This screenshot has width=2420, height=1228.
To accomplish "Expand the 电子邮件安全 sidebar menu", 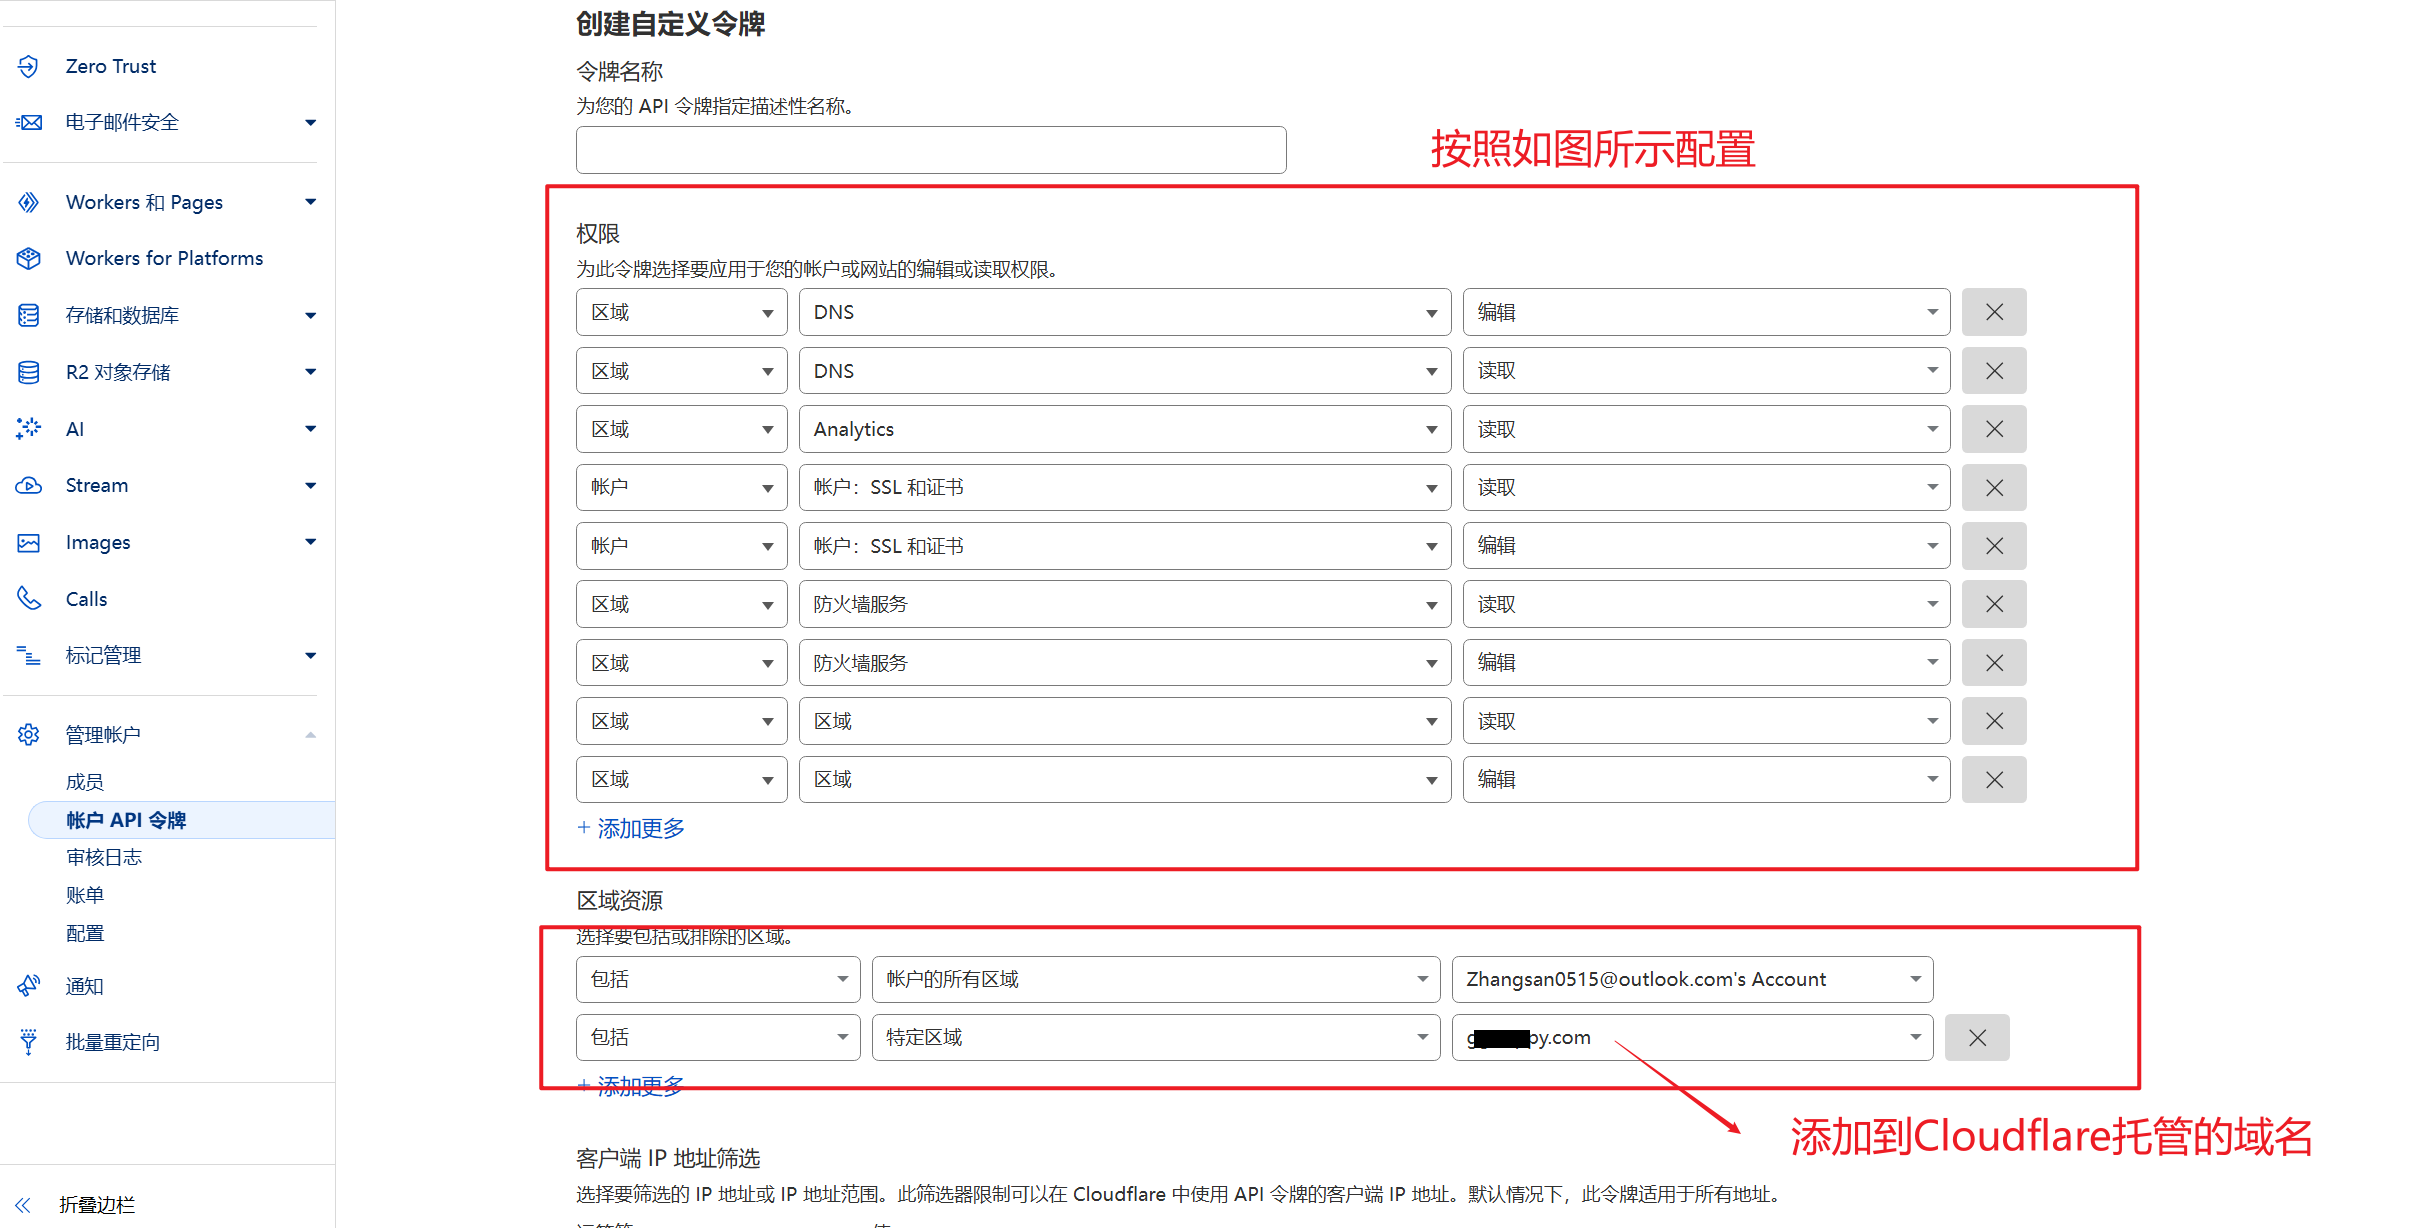I will tap(310, 122).
